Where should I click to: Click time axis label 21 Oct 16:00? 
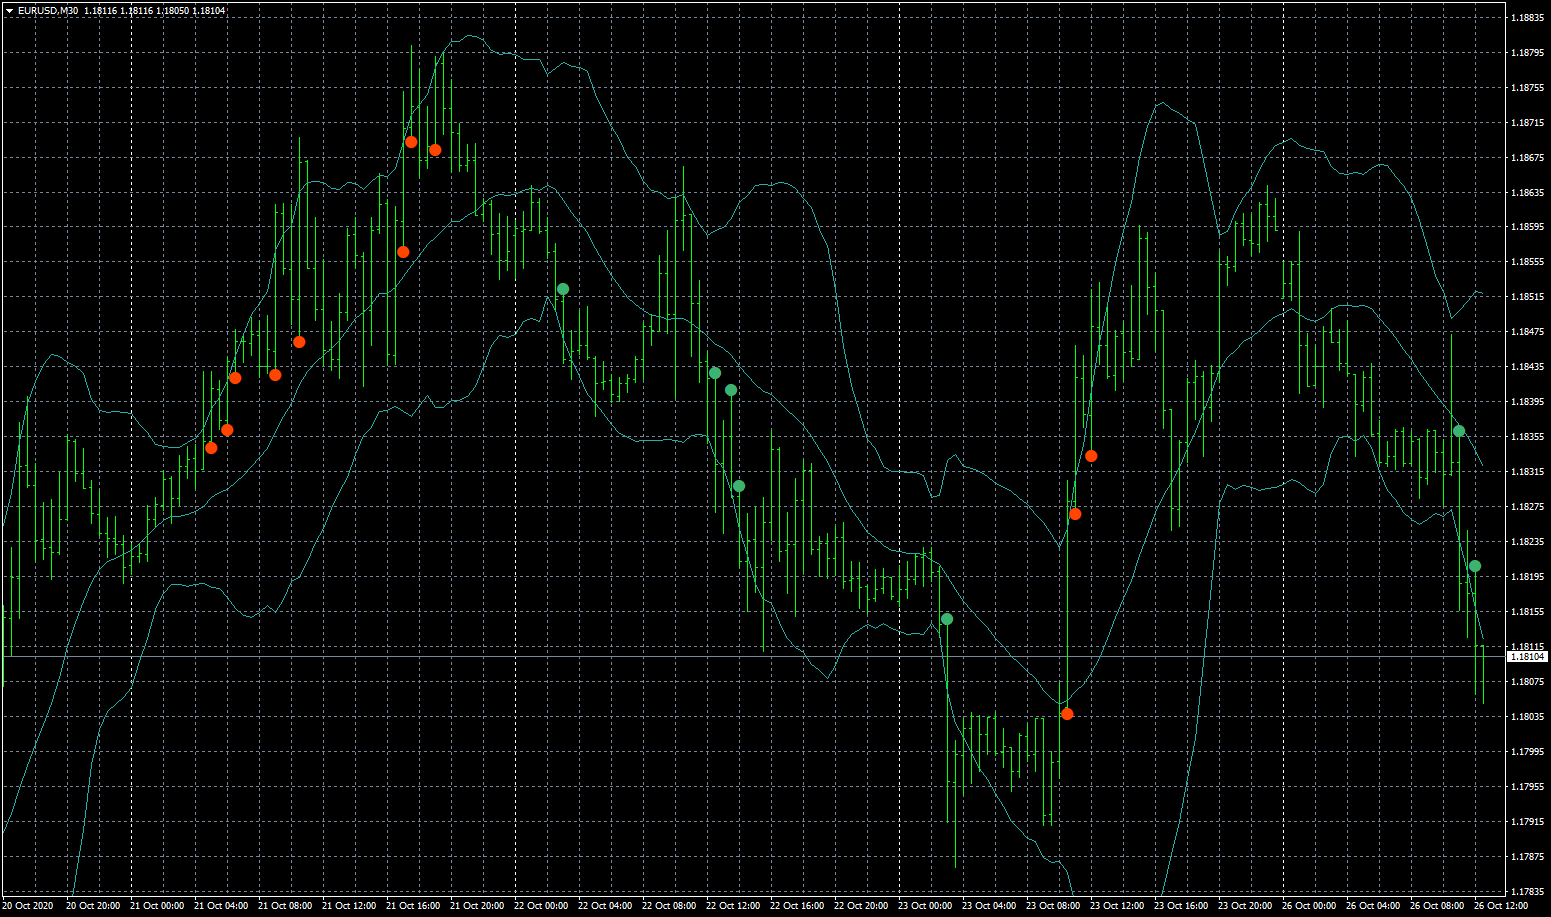pyautogui.click(x=413, y=906)
